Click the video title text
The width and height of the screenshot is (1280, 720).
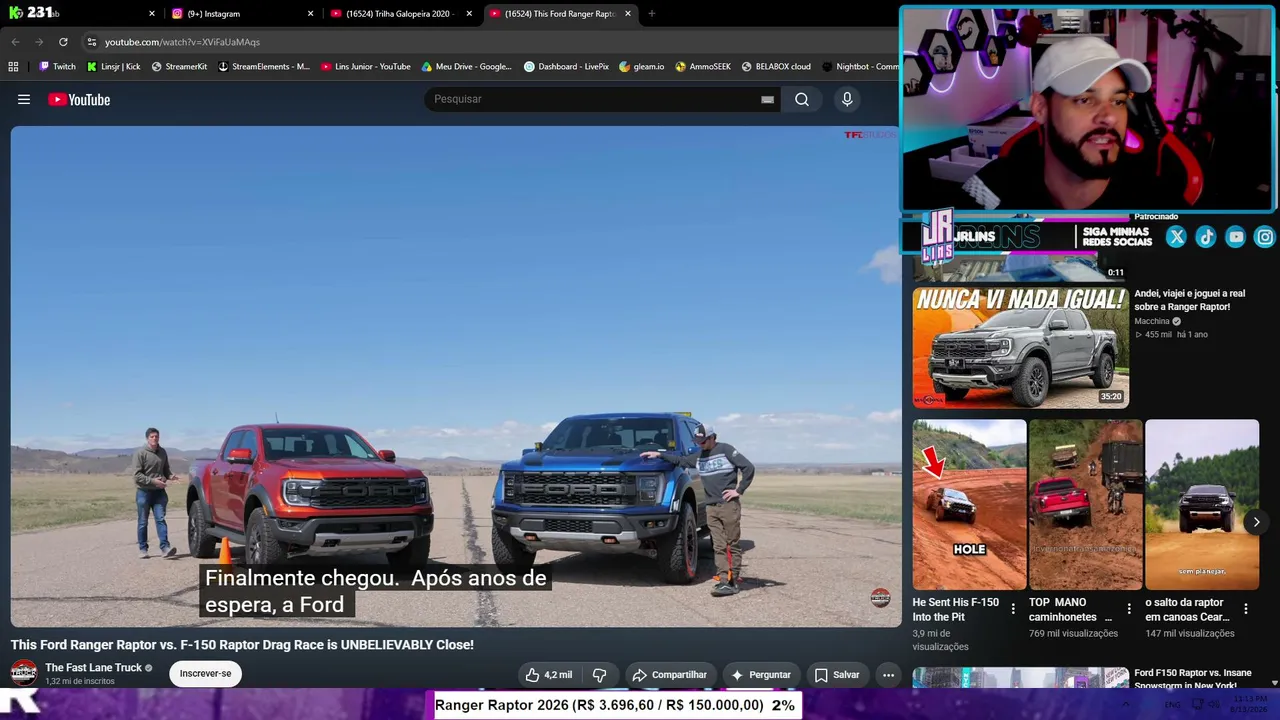coord(242,645)
